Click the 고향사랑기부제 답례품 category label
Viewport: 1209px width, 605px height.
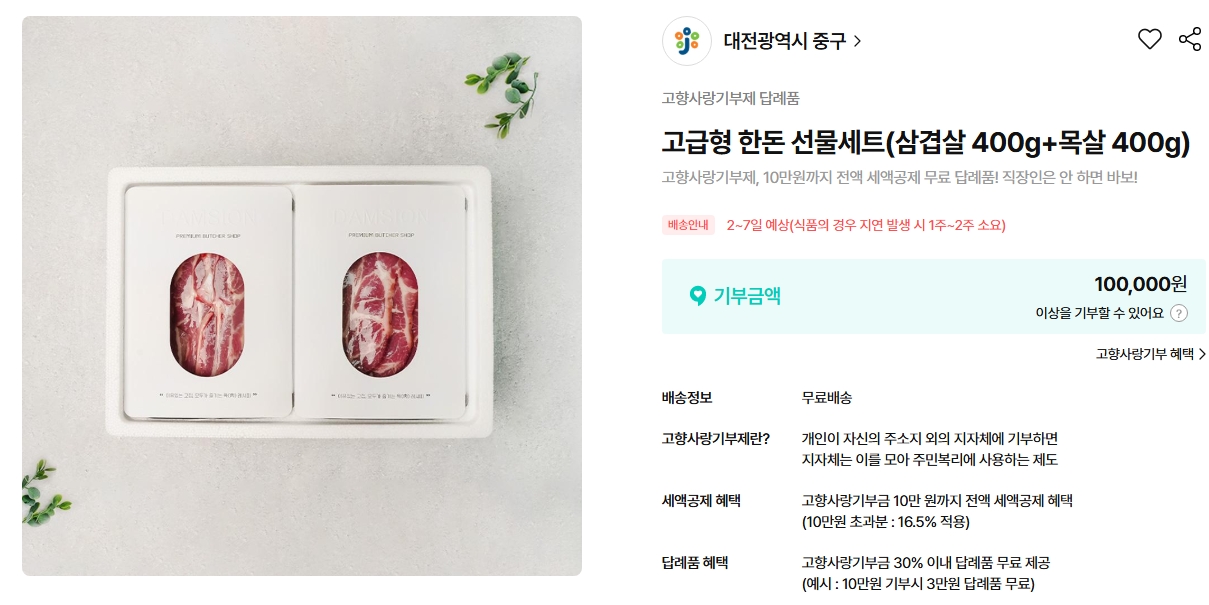(731, 98)
